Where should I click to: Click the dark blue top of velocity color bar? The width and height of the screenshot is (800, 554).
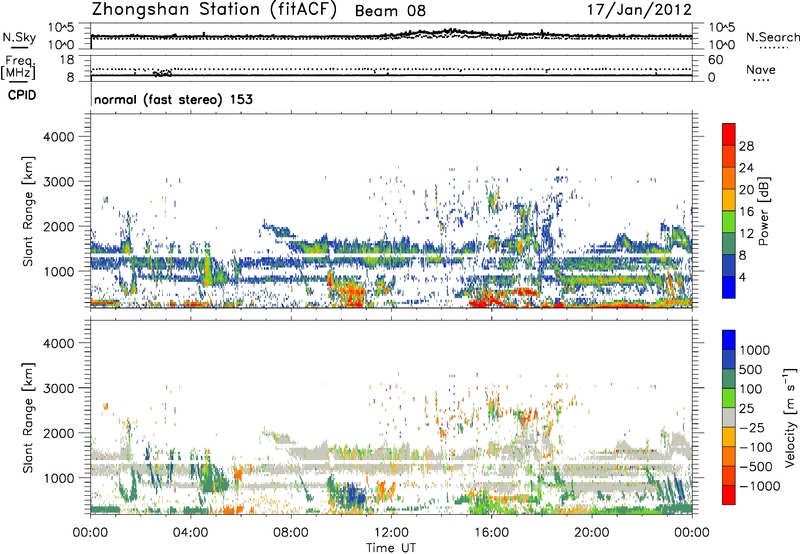click(x=729, y=340)
